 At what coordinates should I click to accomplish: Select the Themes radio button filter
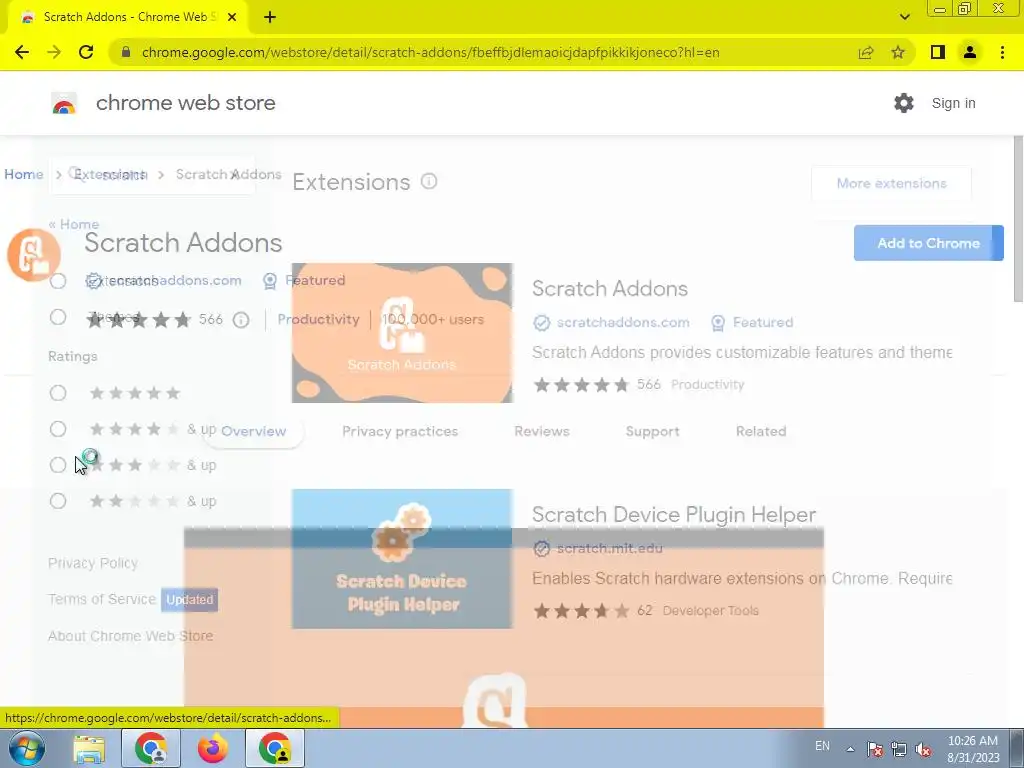click(58, 317)
